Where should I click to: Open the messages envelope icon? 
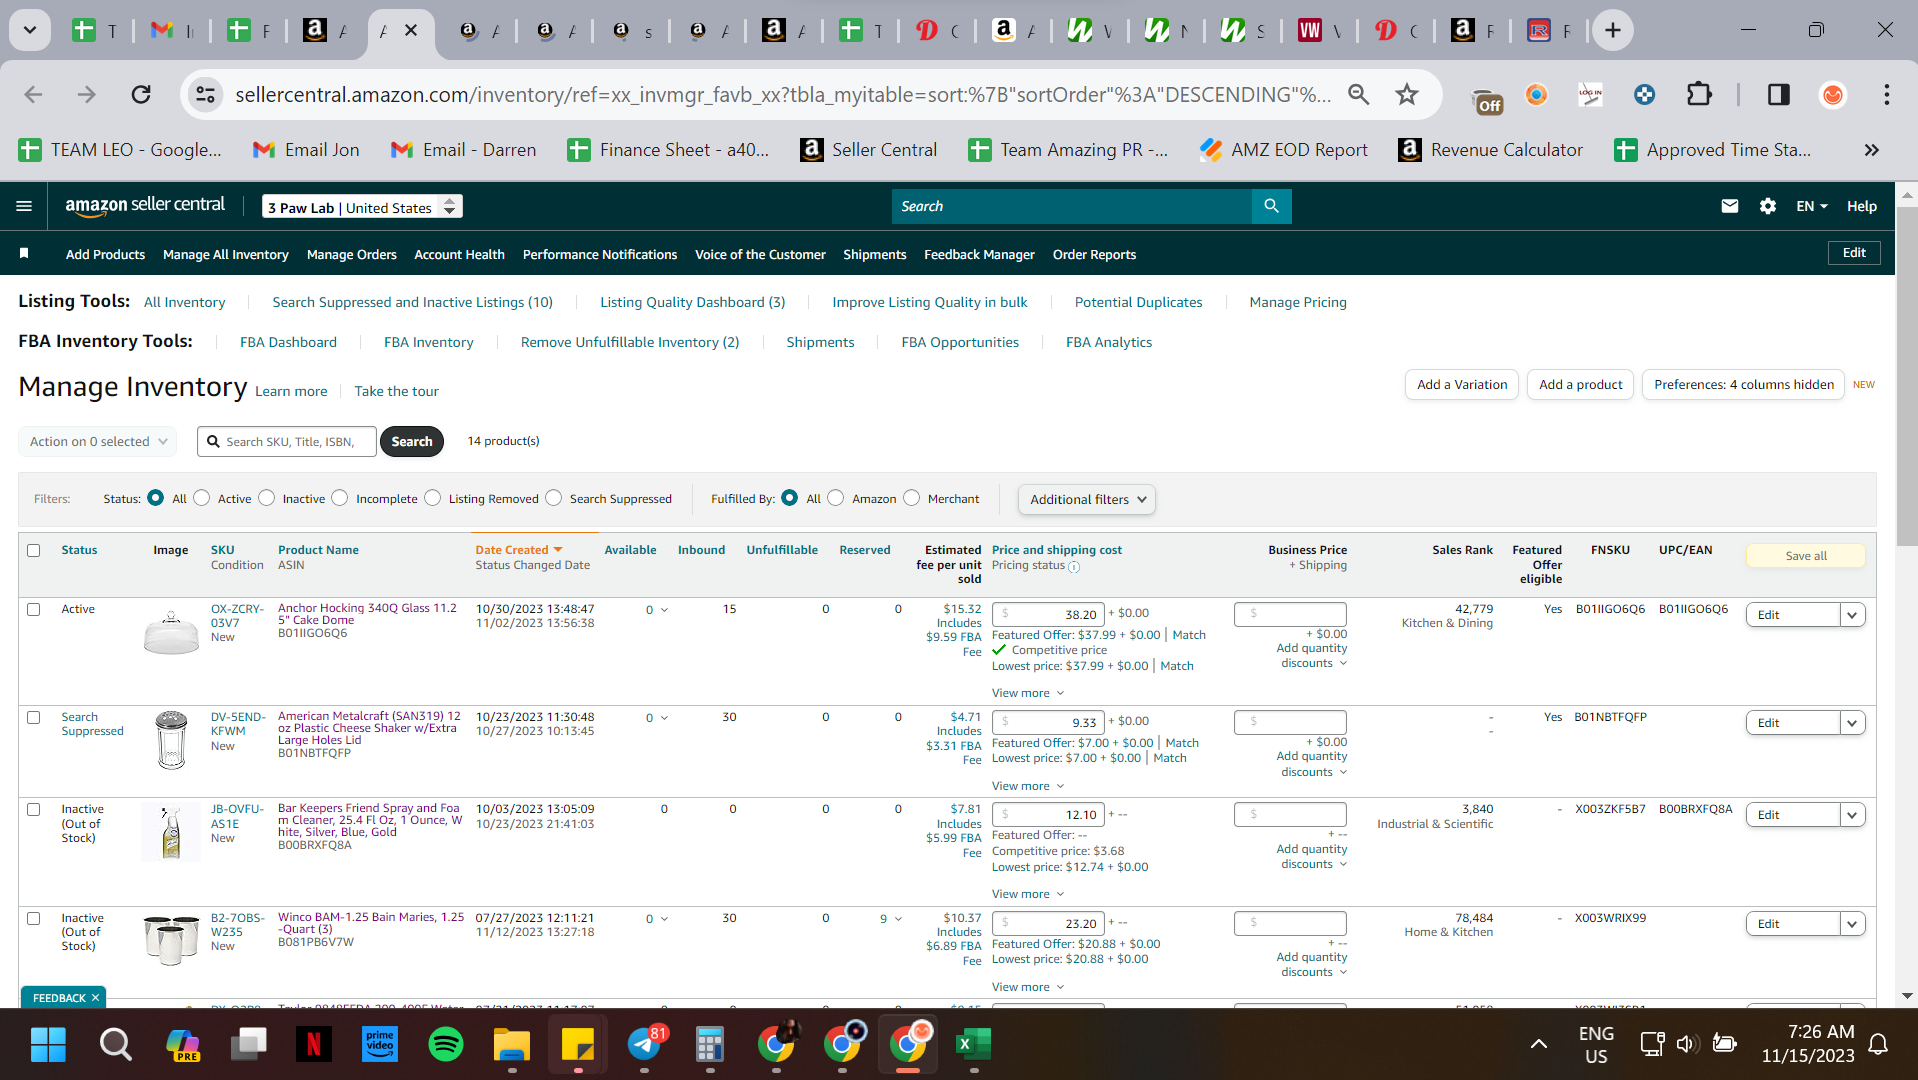[1729, 206]
